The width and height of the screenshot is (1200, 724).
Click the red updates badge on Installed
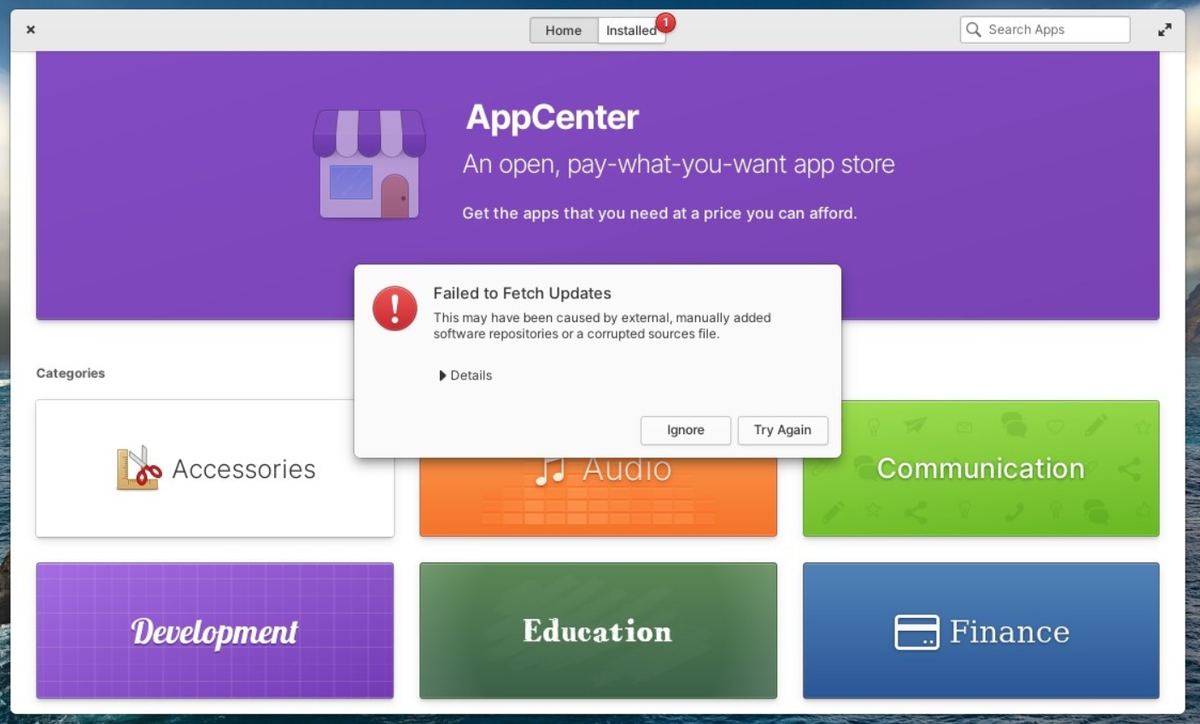pyautogui.click(x=666, y=22)
